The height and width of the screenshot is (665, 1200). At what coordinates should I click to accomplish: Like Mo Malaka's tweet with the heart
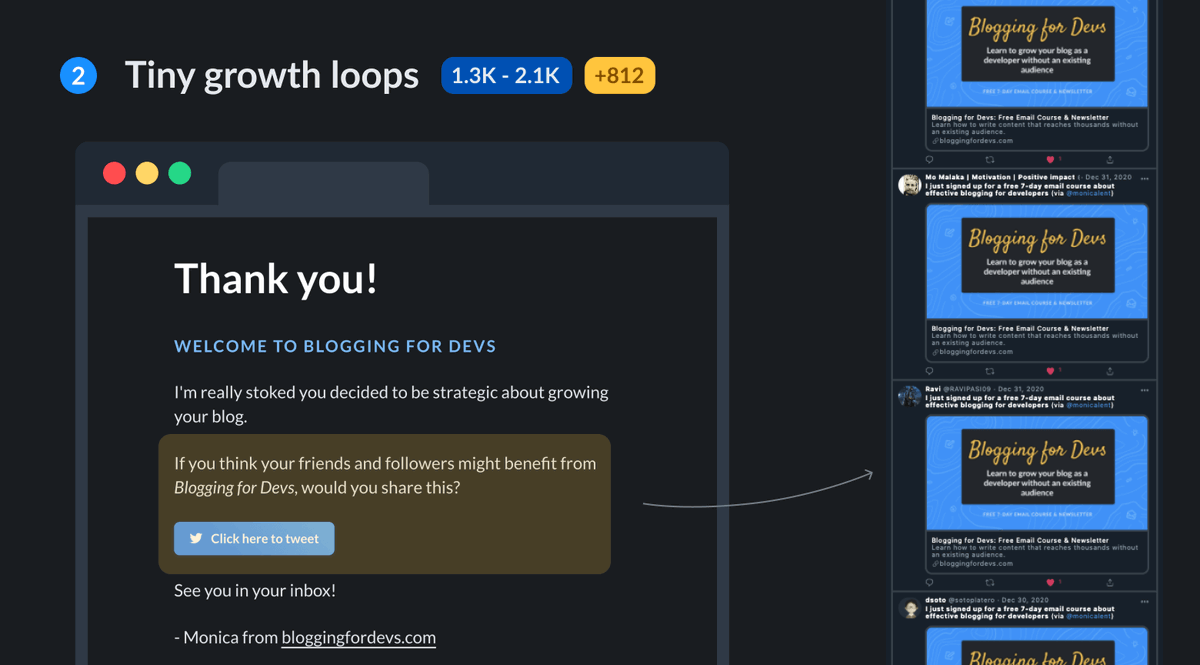tap(1050, 371)
